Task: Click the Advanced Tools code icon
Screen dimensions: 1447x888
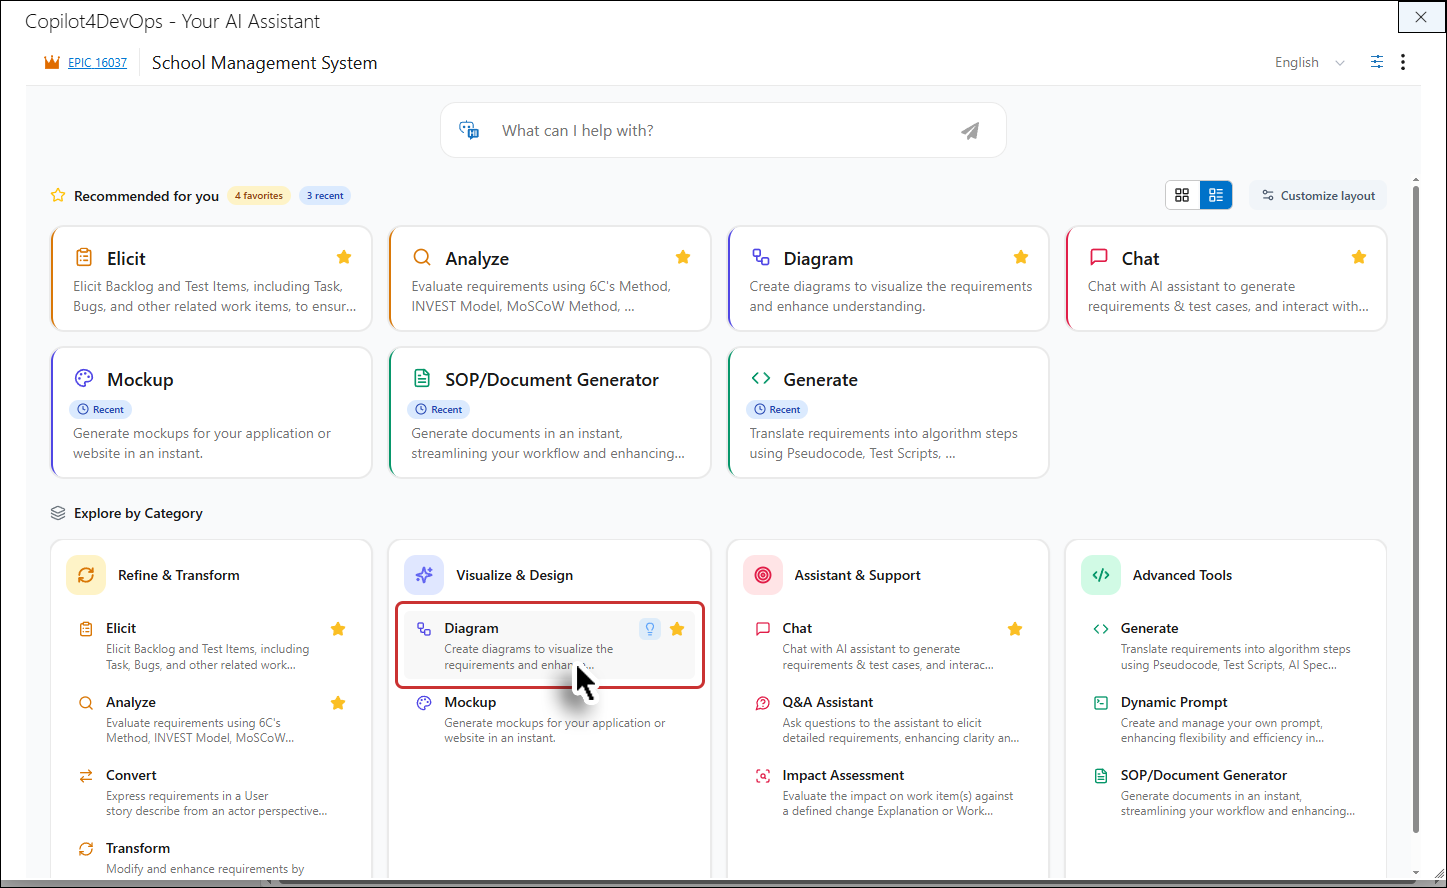Action: click(x=1101, y=575)
